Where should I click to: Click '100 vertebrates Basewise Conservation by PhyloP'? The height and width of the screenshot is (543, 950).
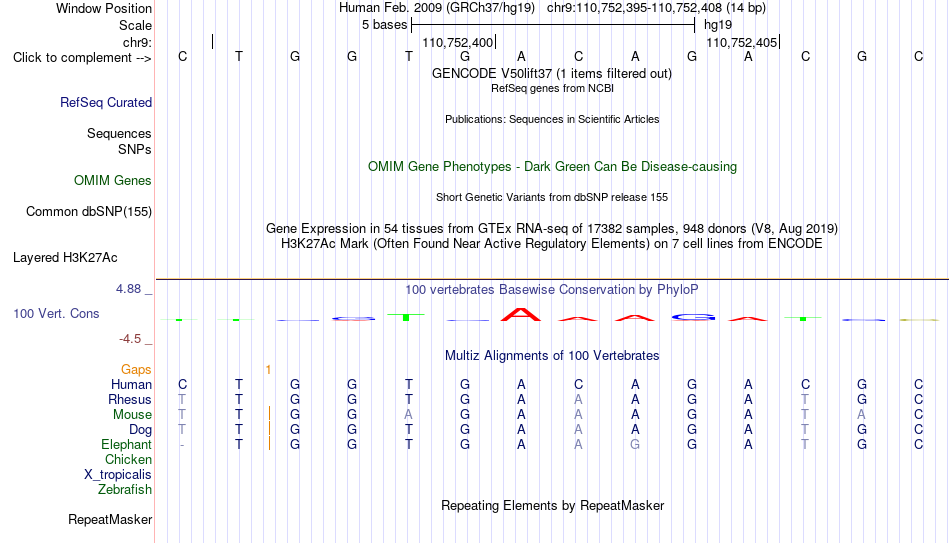(x=552, y=290)
